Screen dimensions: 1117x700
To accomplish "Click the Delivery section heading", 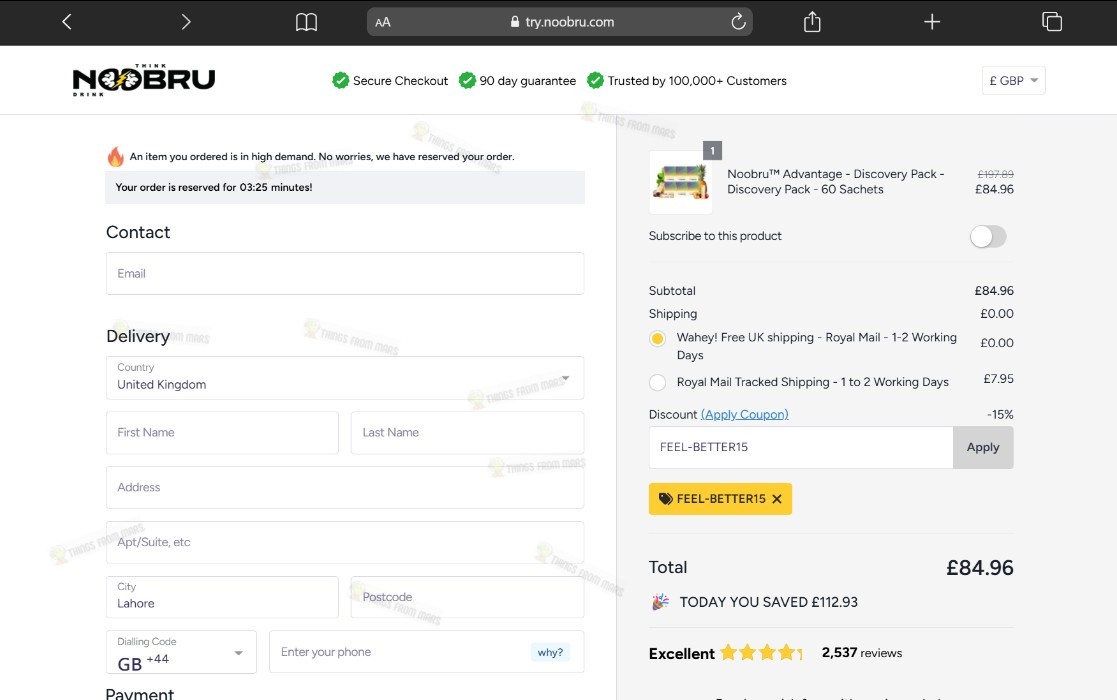I will click(138, 336).
